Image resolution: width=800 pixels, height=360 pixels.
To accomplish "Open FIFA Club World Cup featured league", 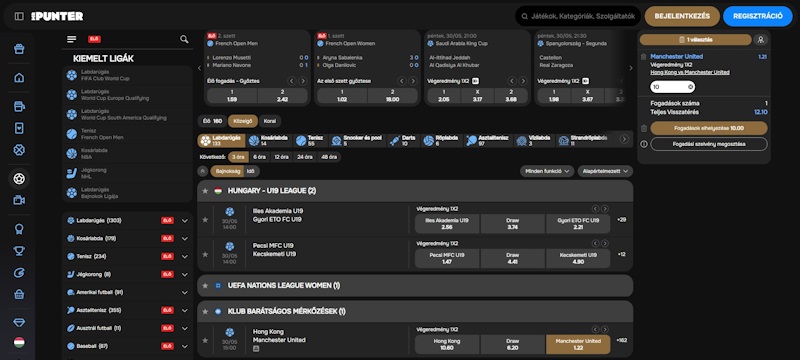I will tap(128, 75).
